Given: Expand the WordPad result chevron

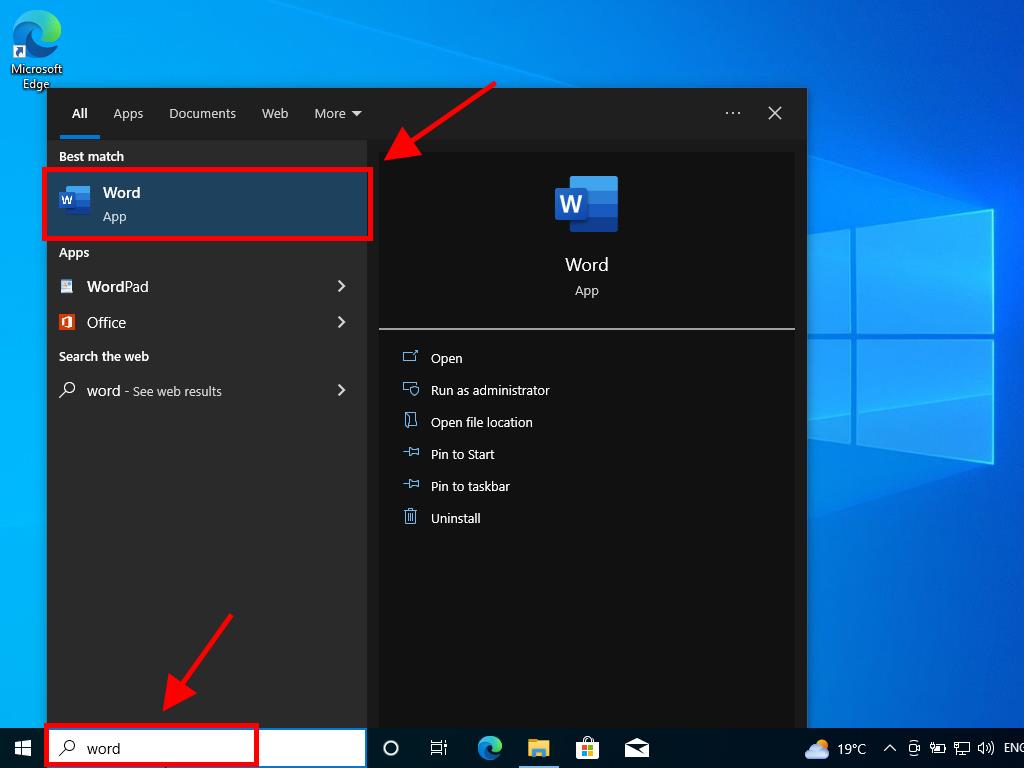Looking at the screenshot, I should 341,286.
